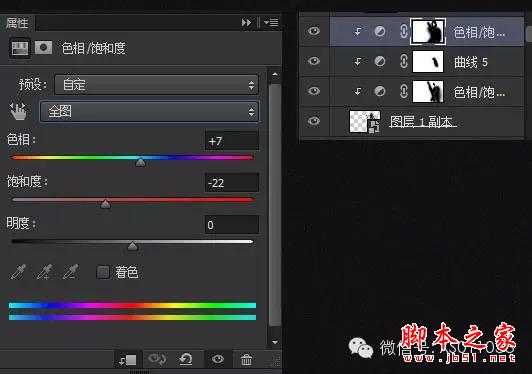The image size is (532, 374).
Task: Reset adjustment to defaults icon
Action: (x=186, y=359)
